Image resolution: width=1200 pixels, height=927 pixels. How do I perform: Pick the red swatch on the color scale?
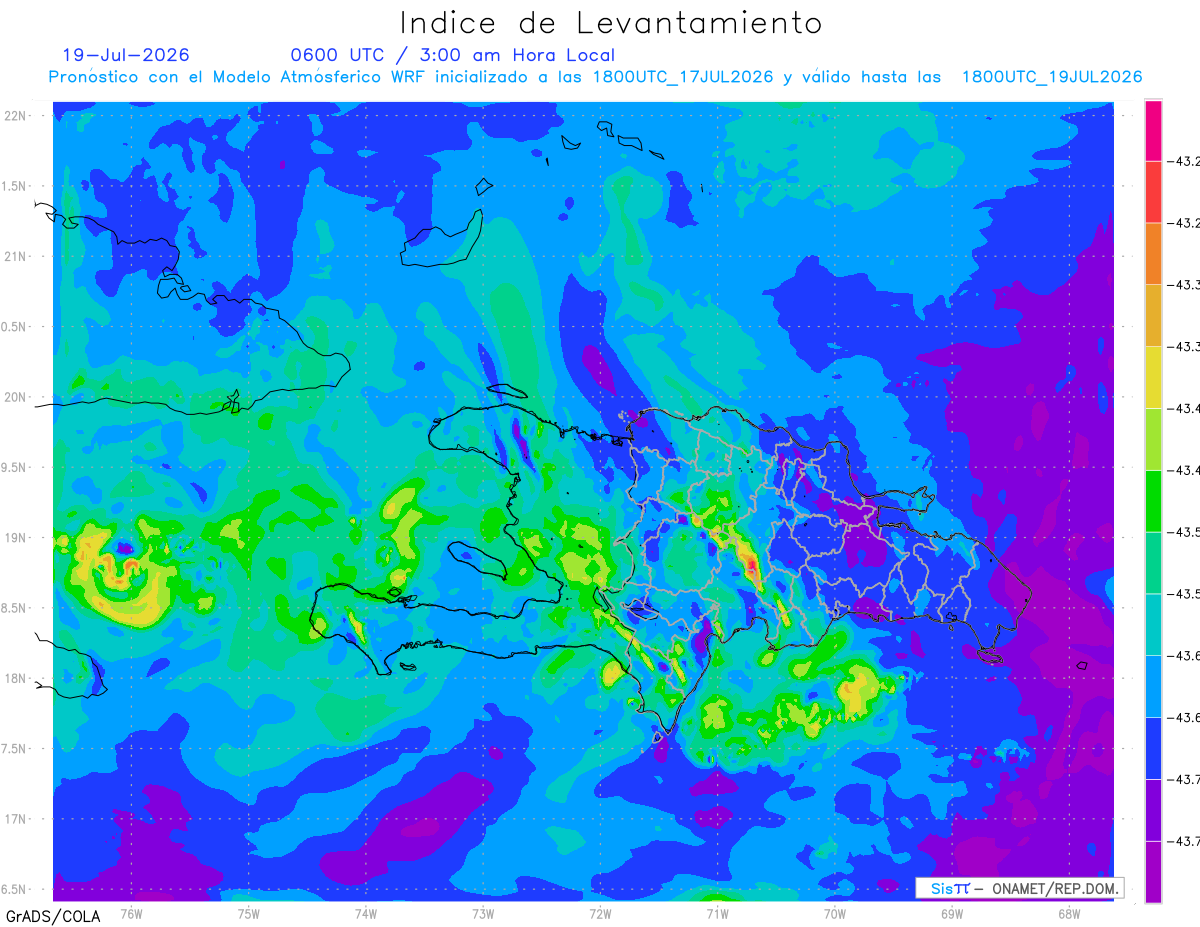click(1153, 191)
